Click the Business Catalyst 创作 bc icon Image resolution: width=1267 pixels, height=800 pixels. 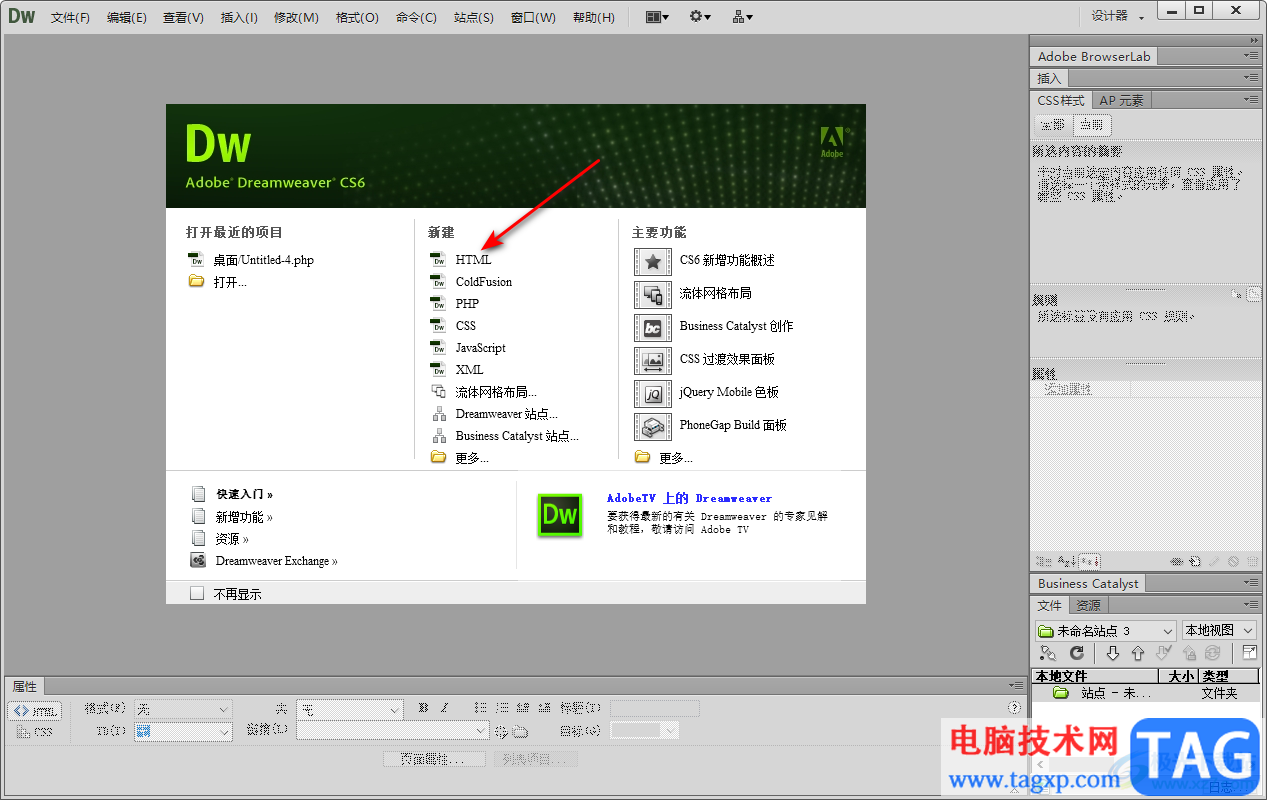[x=653, y=328]
